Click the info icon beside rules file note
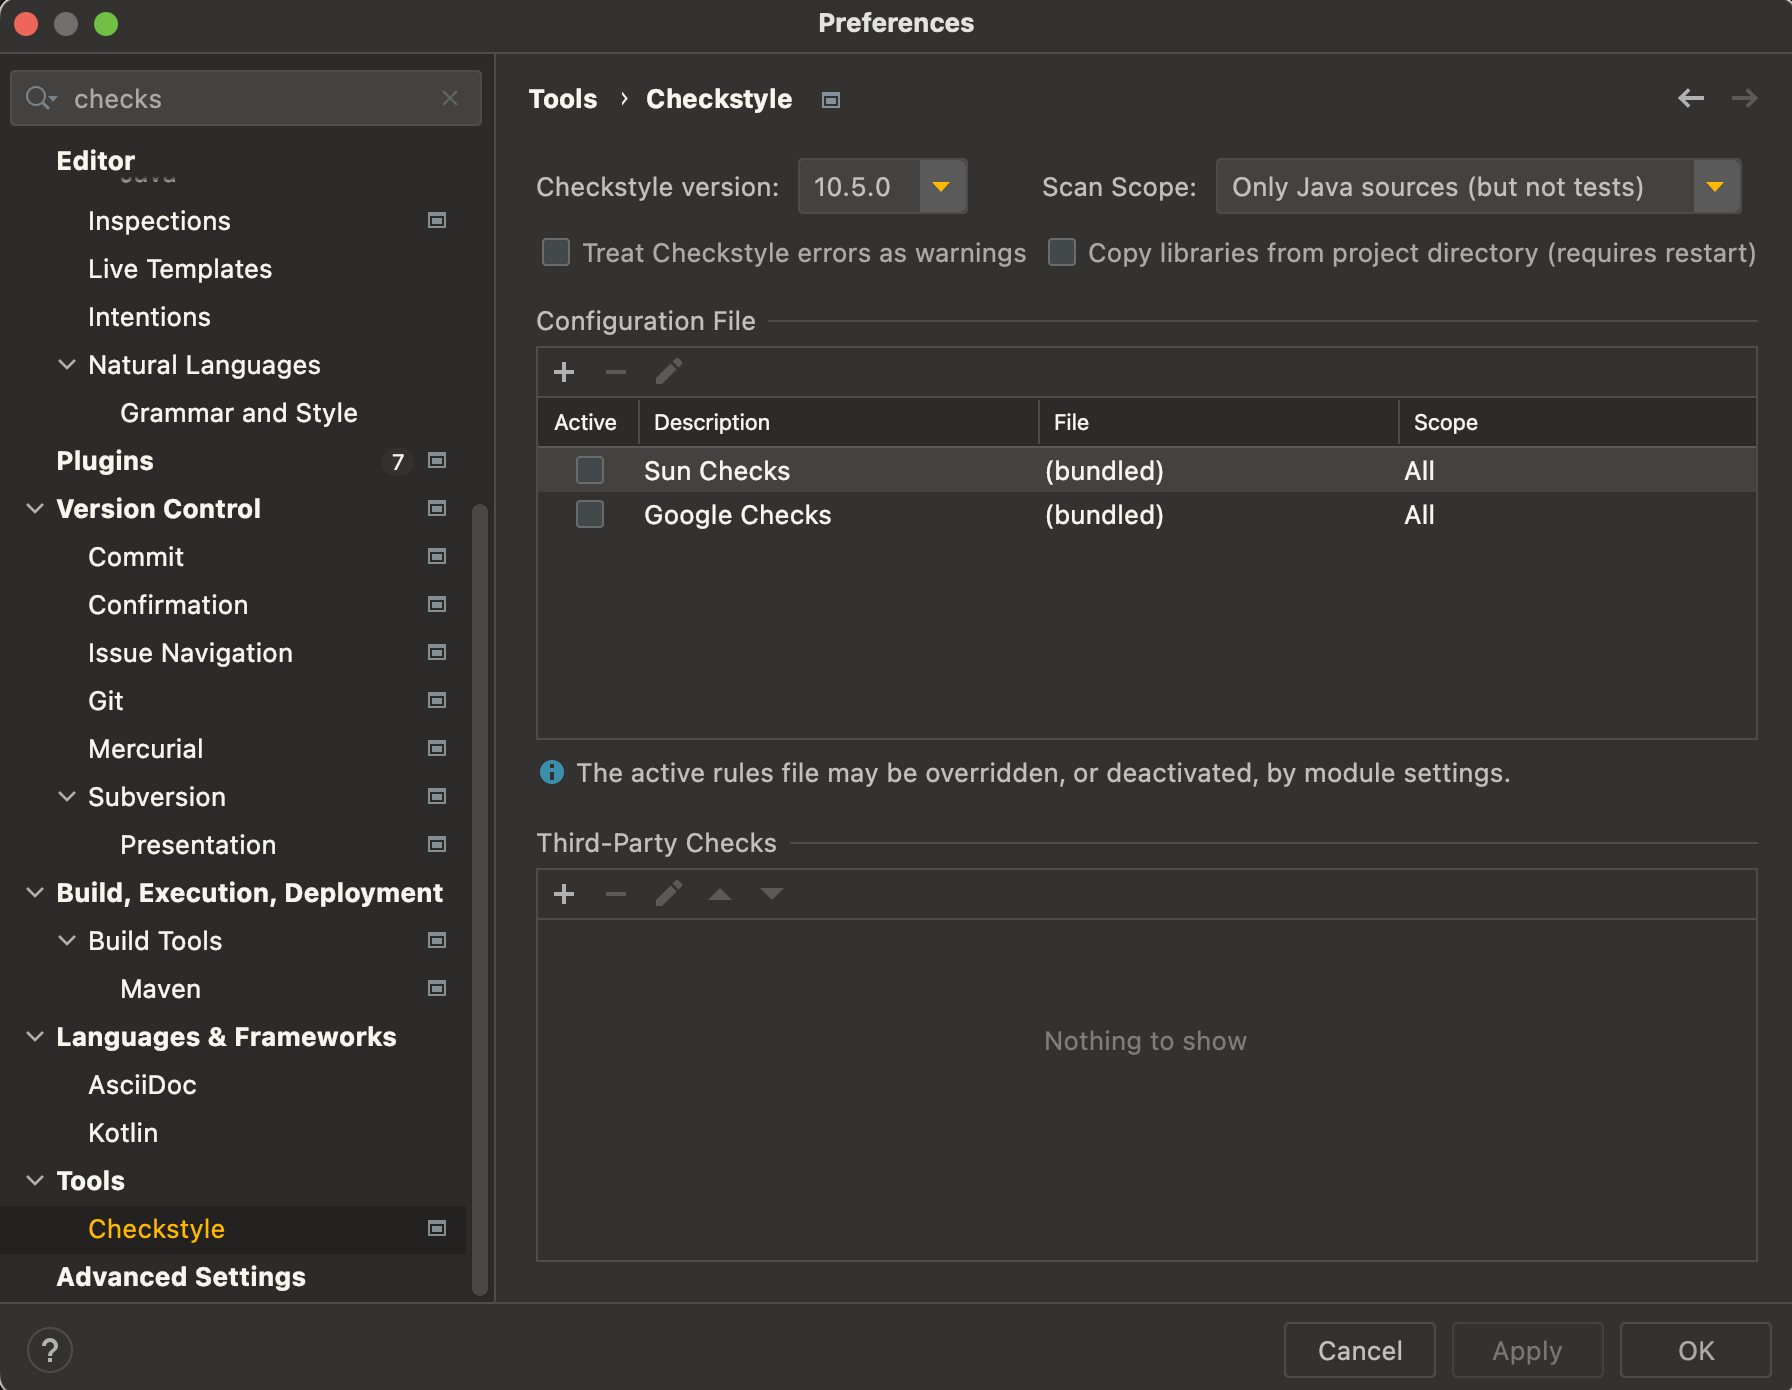 pos(552,772)
